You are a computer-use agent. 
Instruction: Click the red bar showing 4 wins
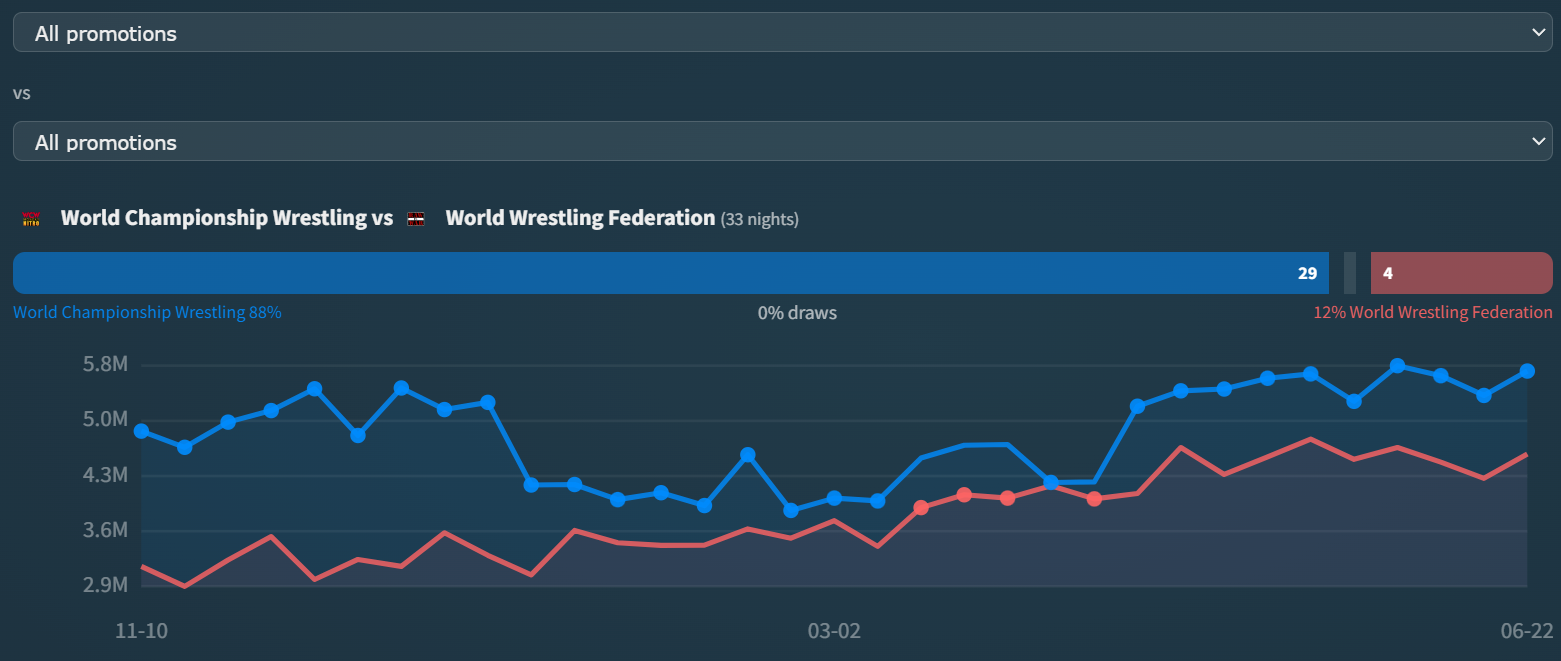pos(1461,273)
